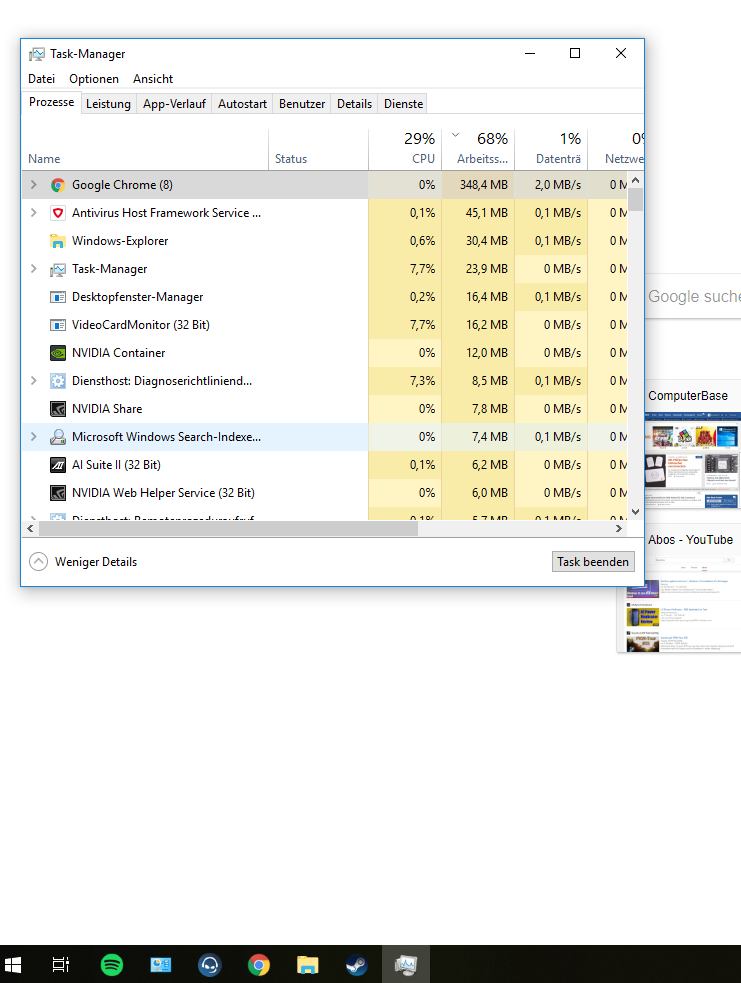Select the NVIDIA Container process name
Screen dimensions: 741x983
point(118,353)
